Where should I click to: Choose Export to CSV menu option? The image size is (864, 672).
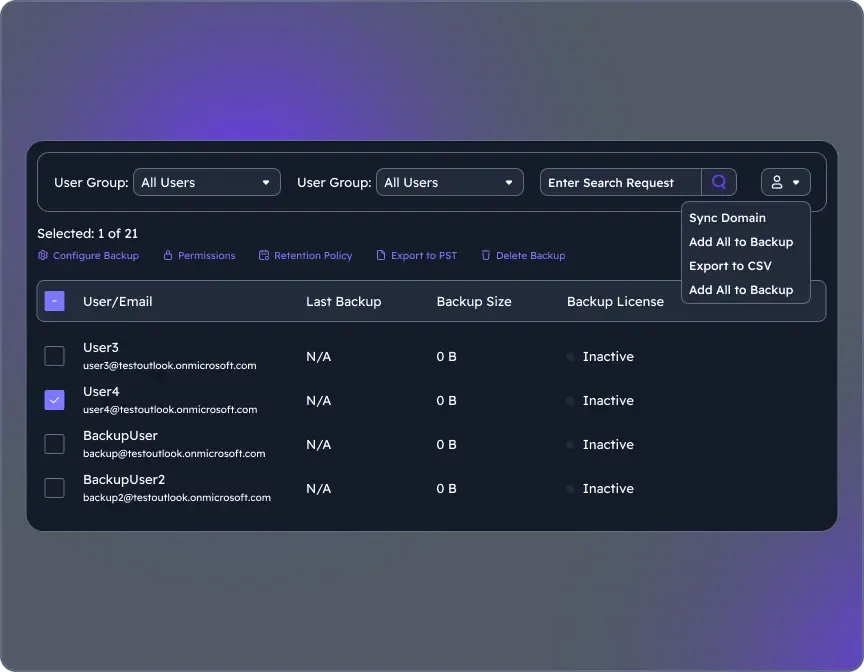click(x=730, y=266)
